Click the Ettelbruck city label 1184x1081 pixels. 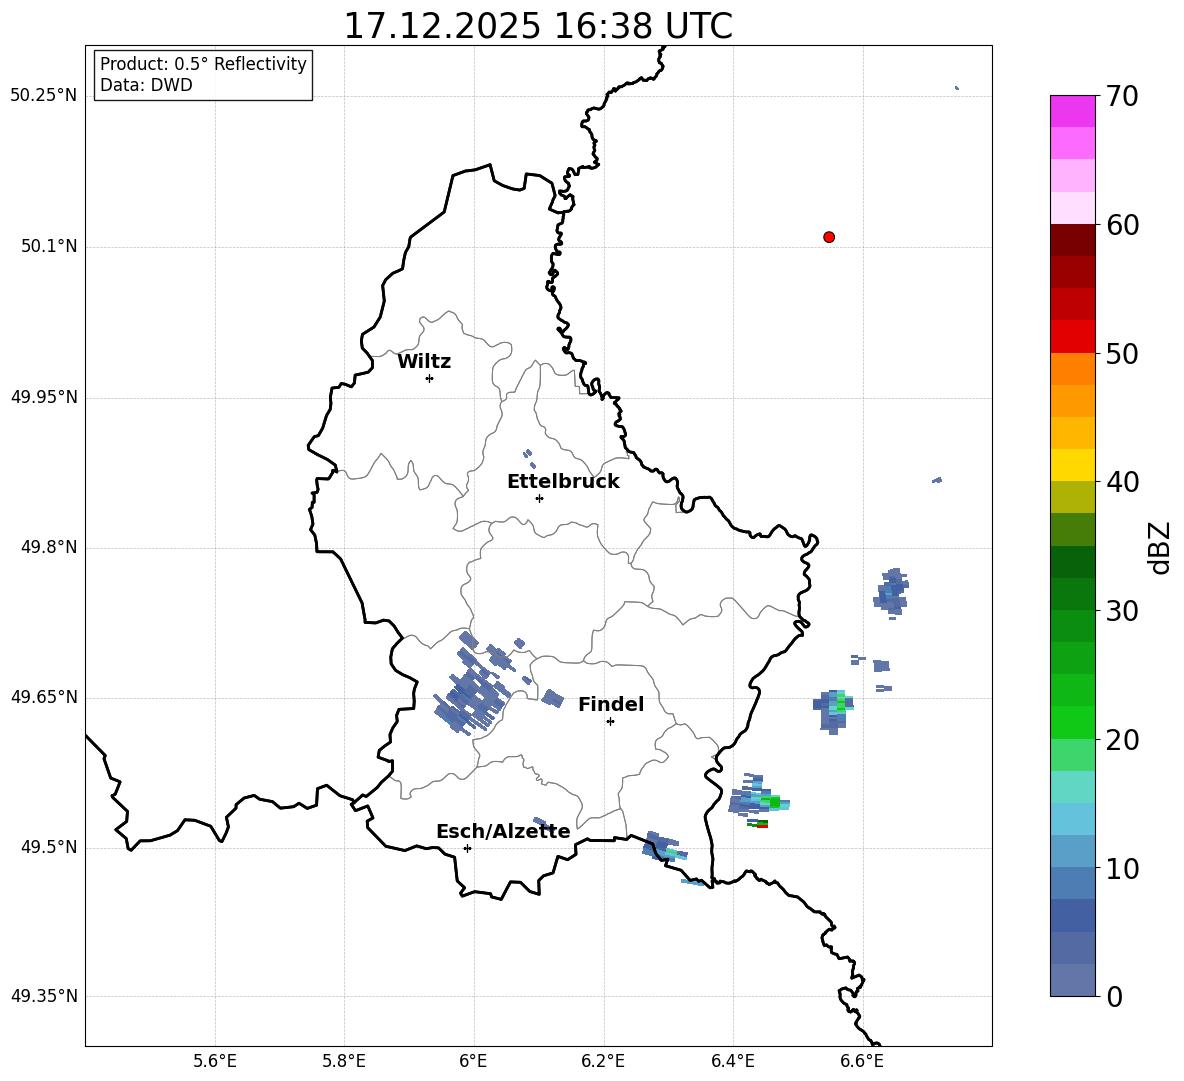[563, 482]
